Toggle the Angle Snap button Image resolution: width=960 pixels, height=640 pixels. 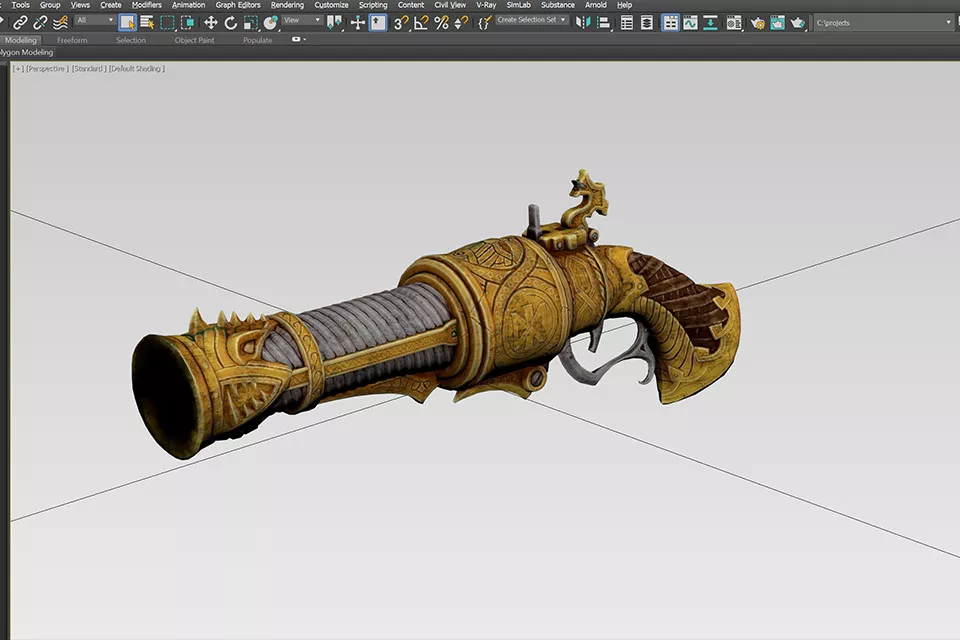click(x=421, y=23)
